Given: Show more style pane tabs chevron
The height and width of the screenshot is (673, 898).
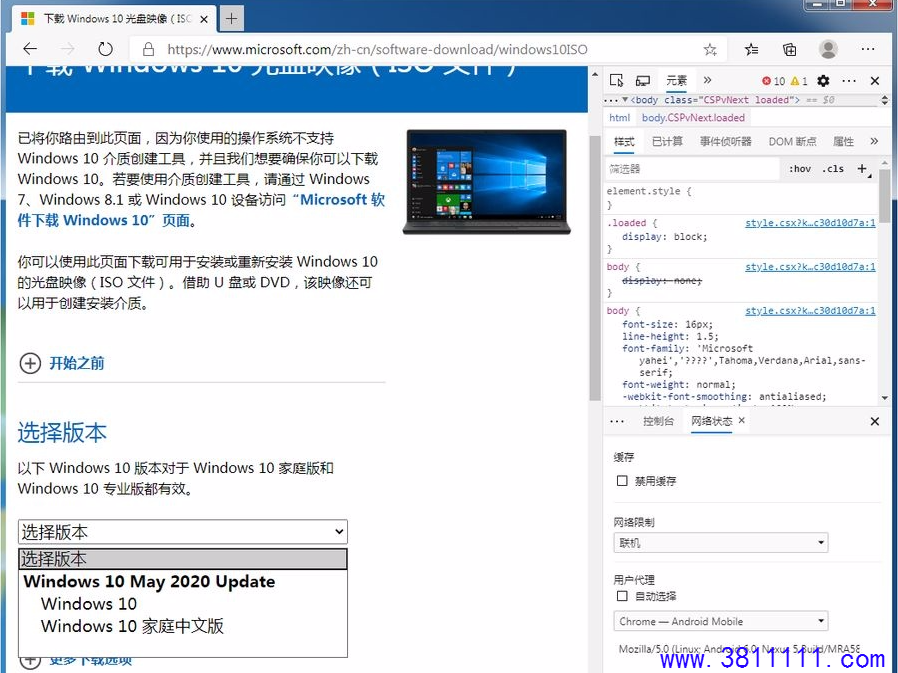Looking at the screenshot, I should click(874, 141).
